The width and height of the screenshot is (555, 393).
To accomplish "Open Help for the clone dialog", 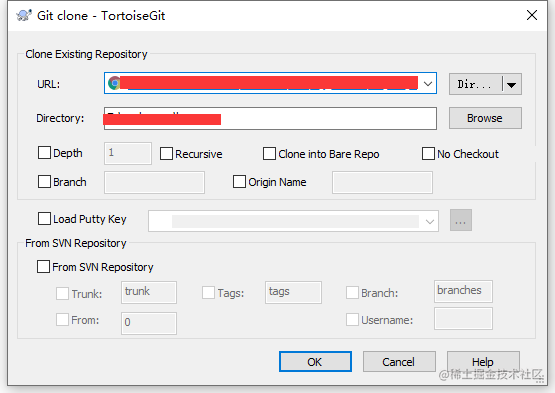I will tap(483, 361).
